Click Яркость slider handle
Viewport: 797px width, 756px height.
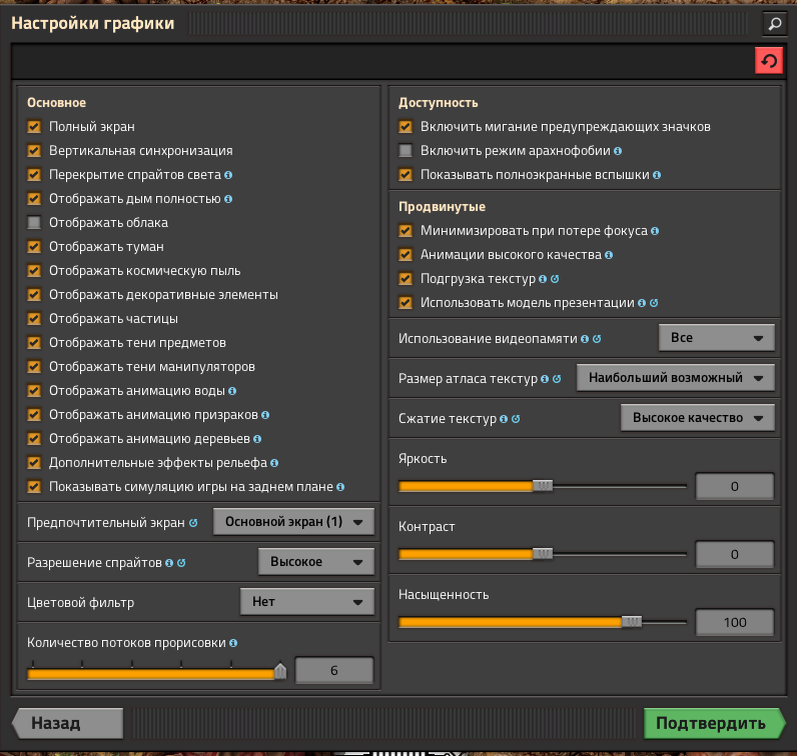click(x=543, y=486)
